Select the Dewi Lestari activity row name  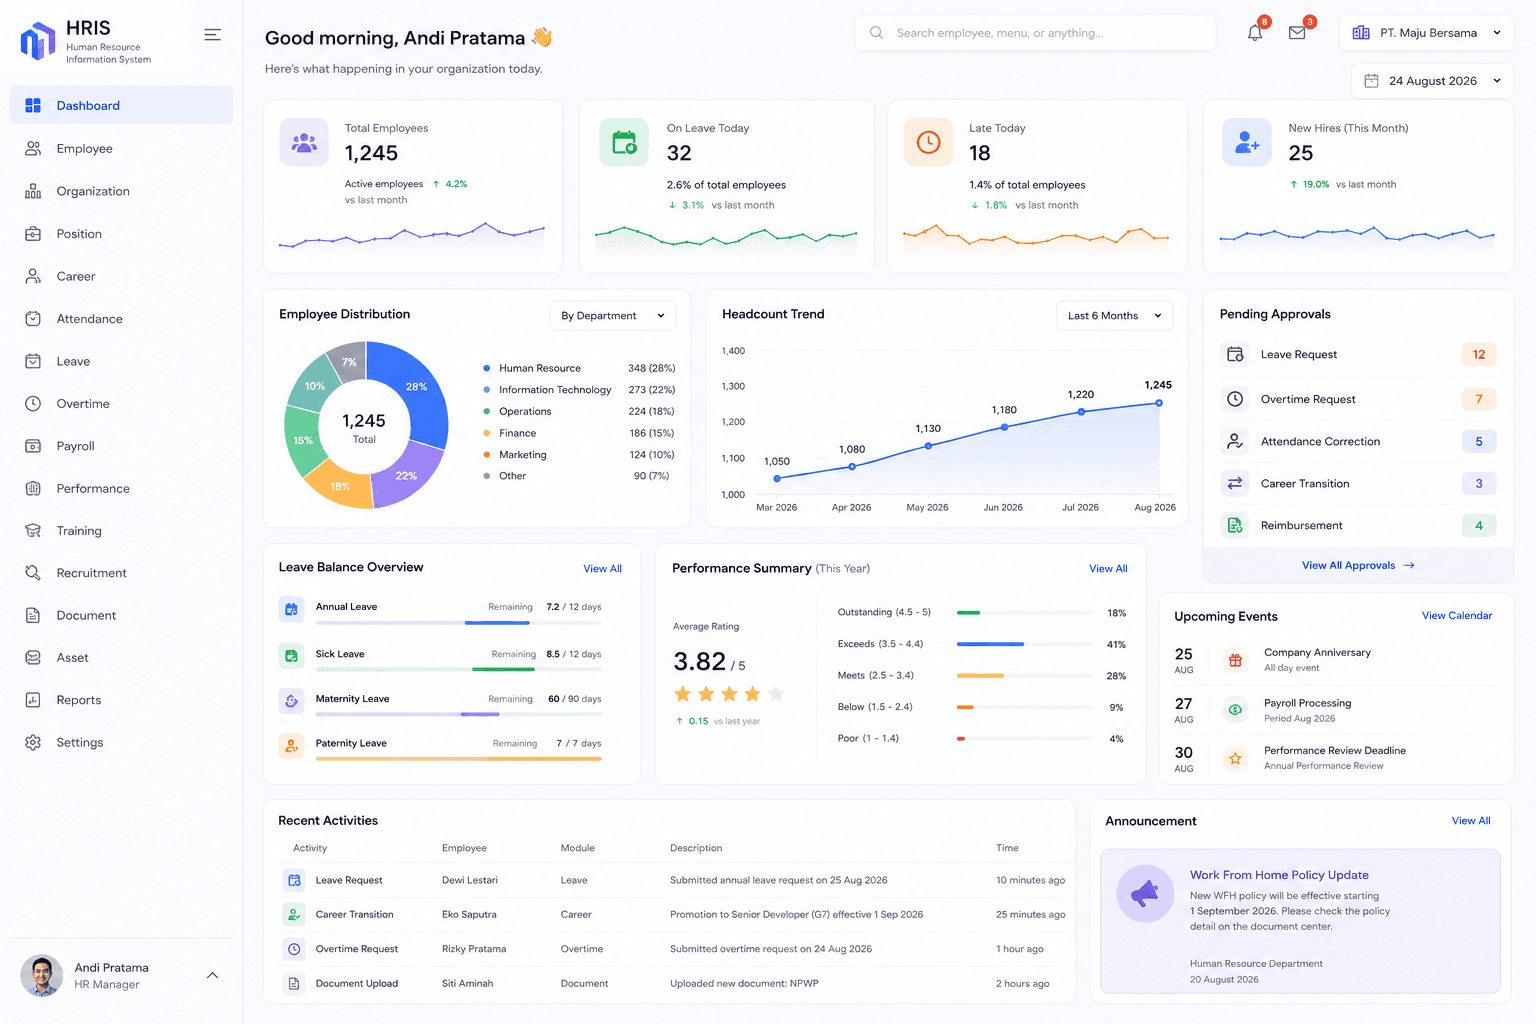[x=470, y=880]
